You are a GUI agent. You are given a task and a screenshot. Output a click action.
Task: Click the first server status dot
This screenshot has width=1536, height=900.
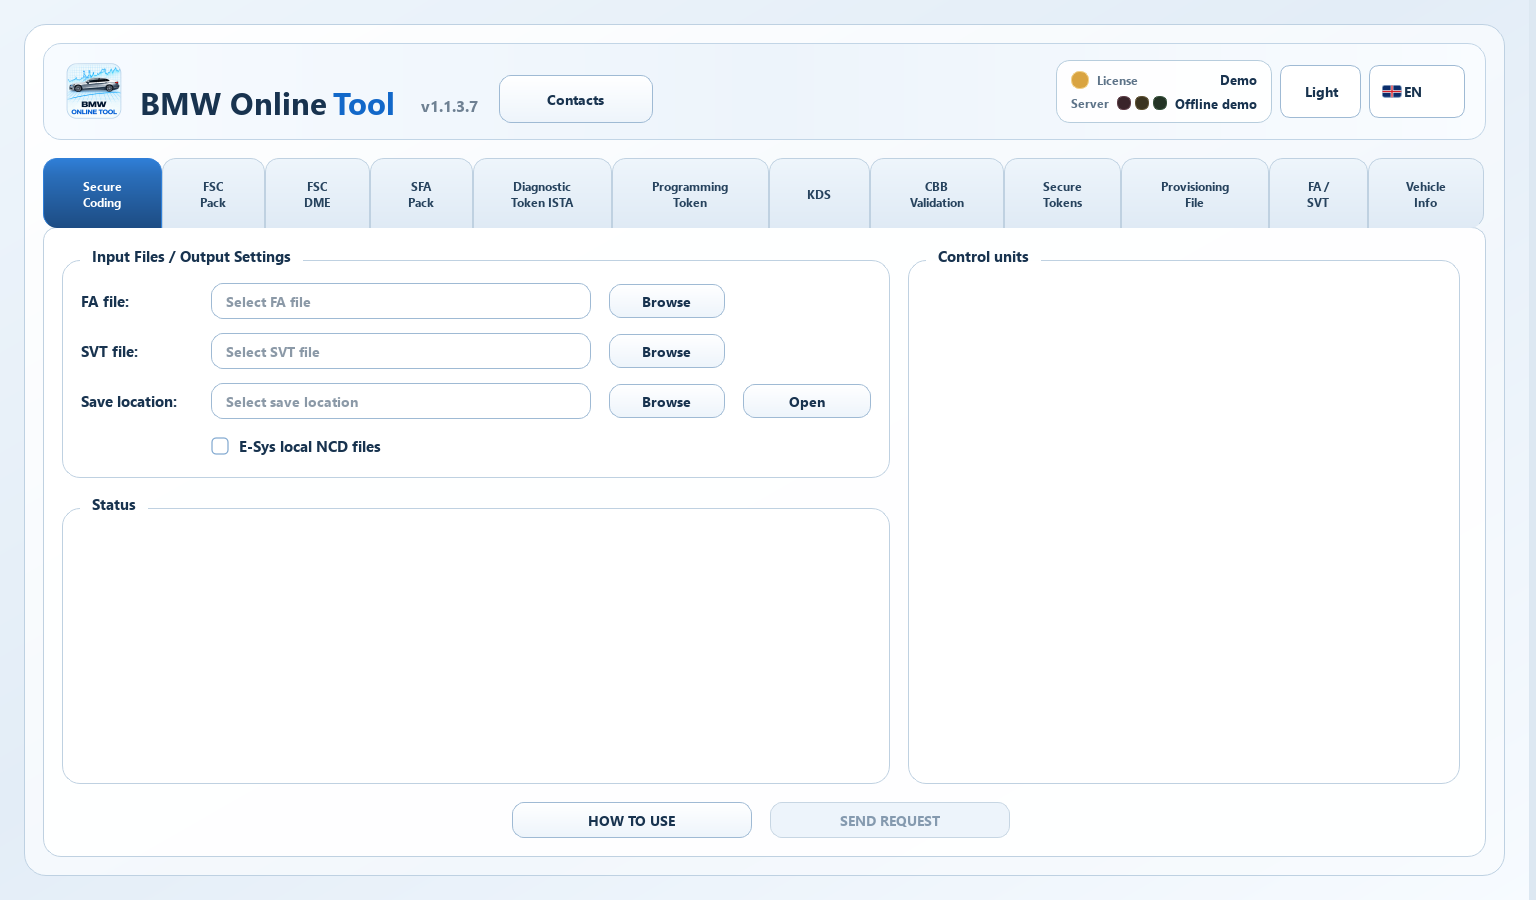pos(1124,103)
